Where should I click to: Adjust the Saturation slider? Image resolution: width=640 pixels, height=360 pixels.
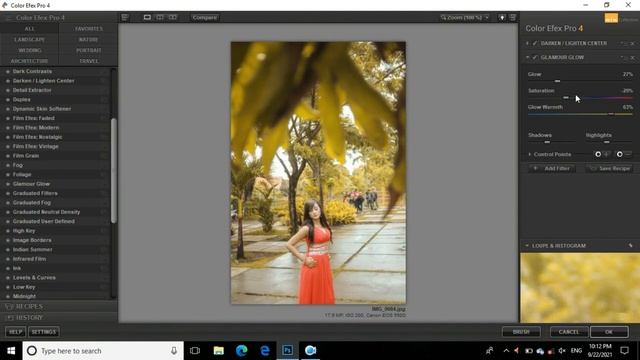[x=566, y=98]
